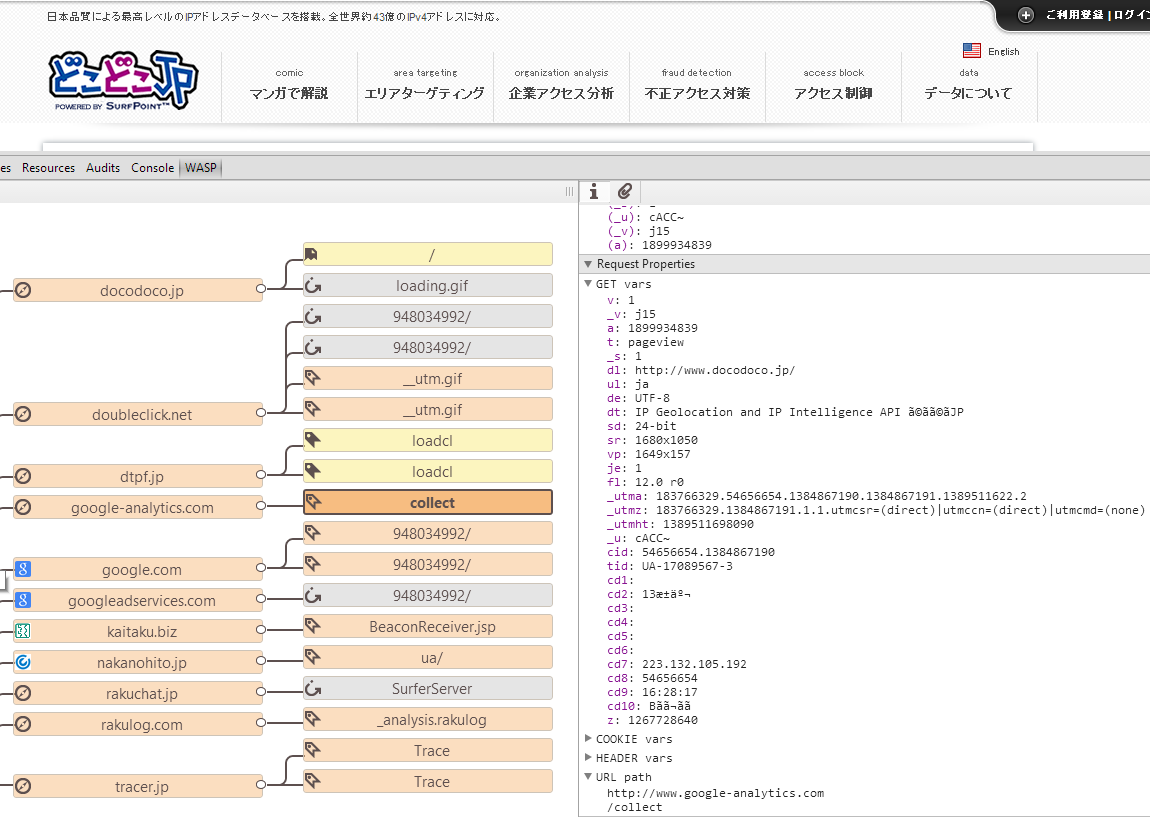Collapse the Request Properties section
The image size is (1150, 817).
588,264
